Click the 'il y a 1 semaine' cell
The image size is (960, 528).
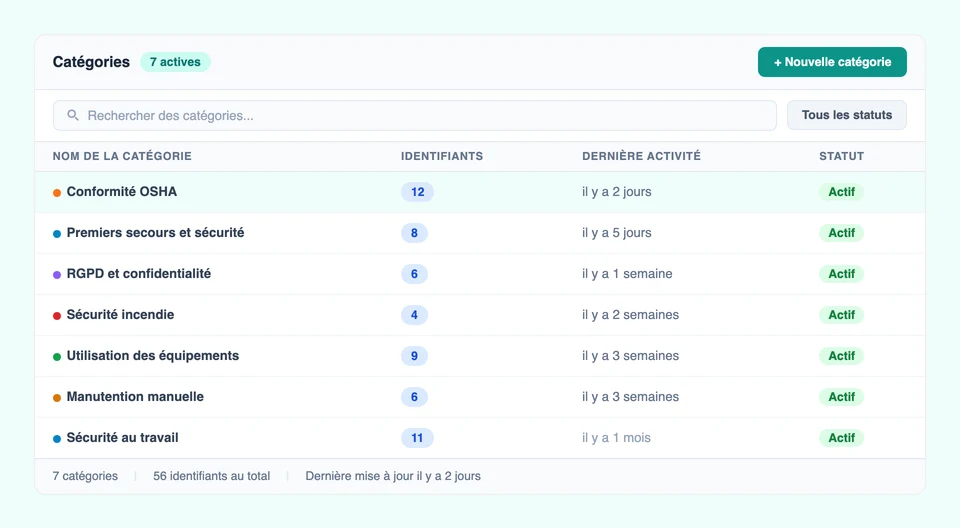pyautogui.click(x=627, y=274)
